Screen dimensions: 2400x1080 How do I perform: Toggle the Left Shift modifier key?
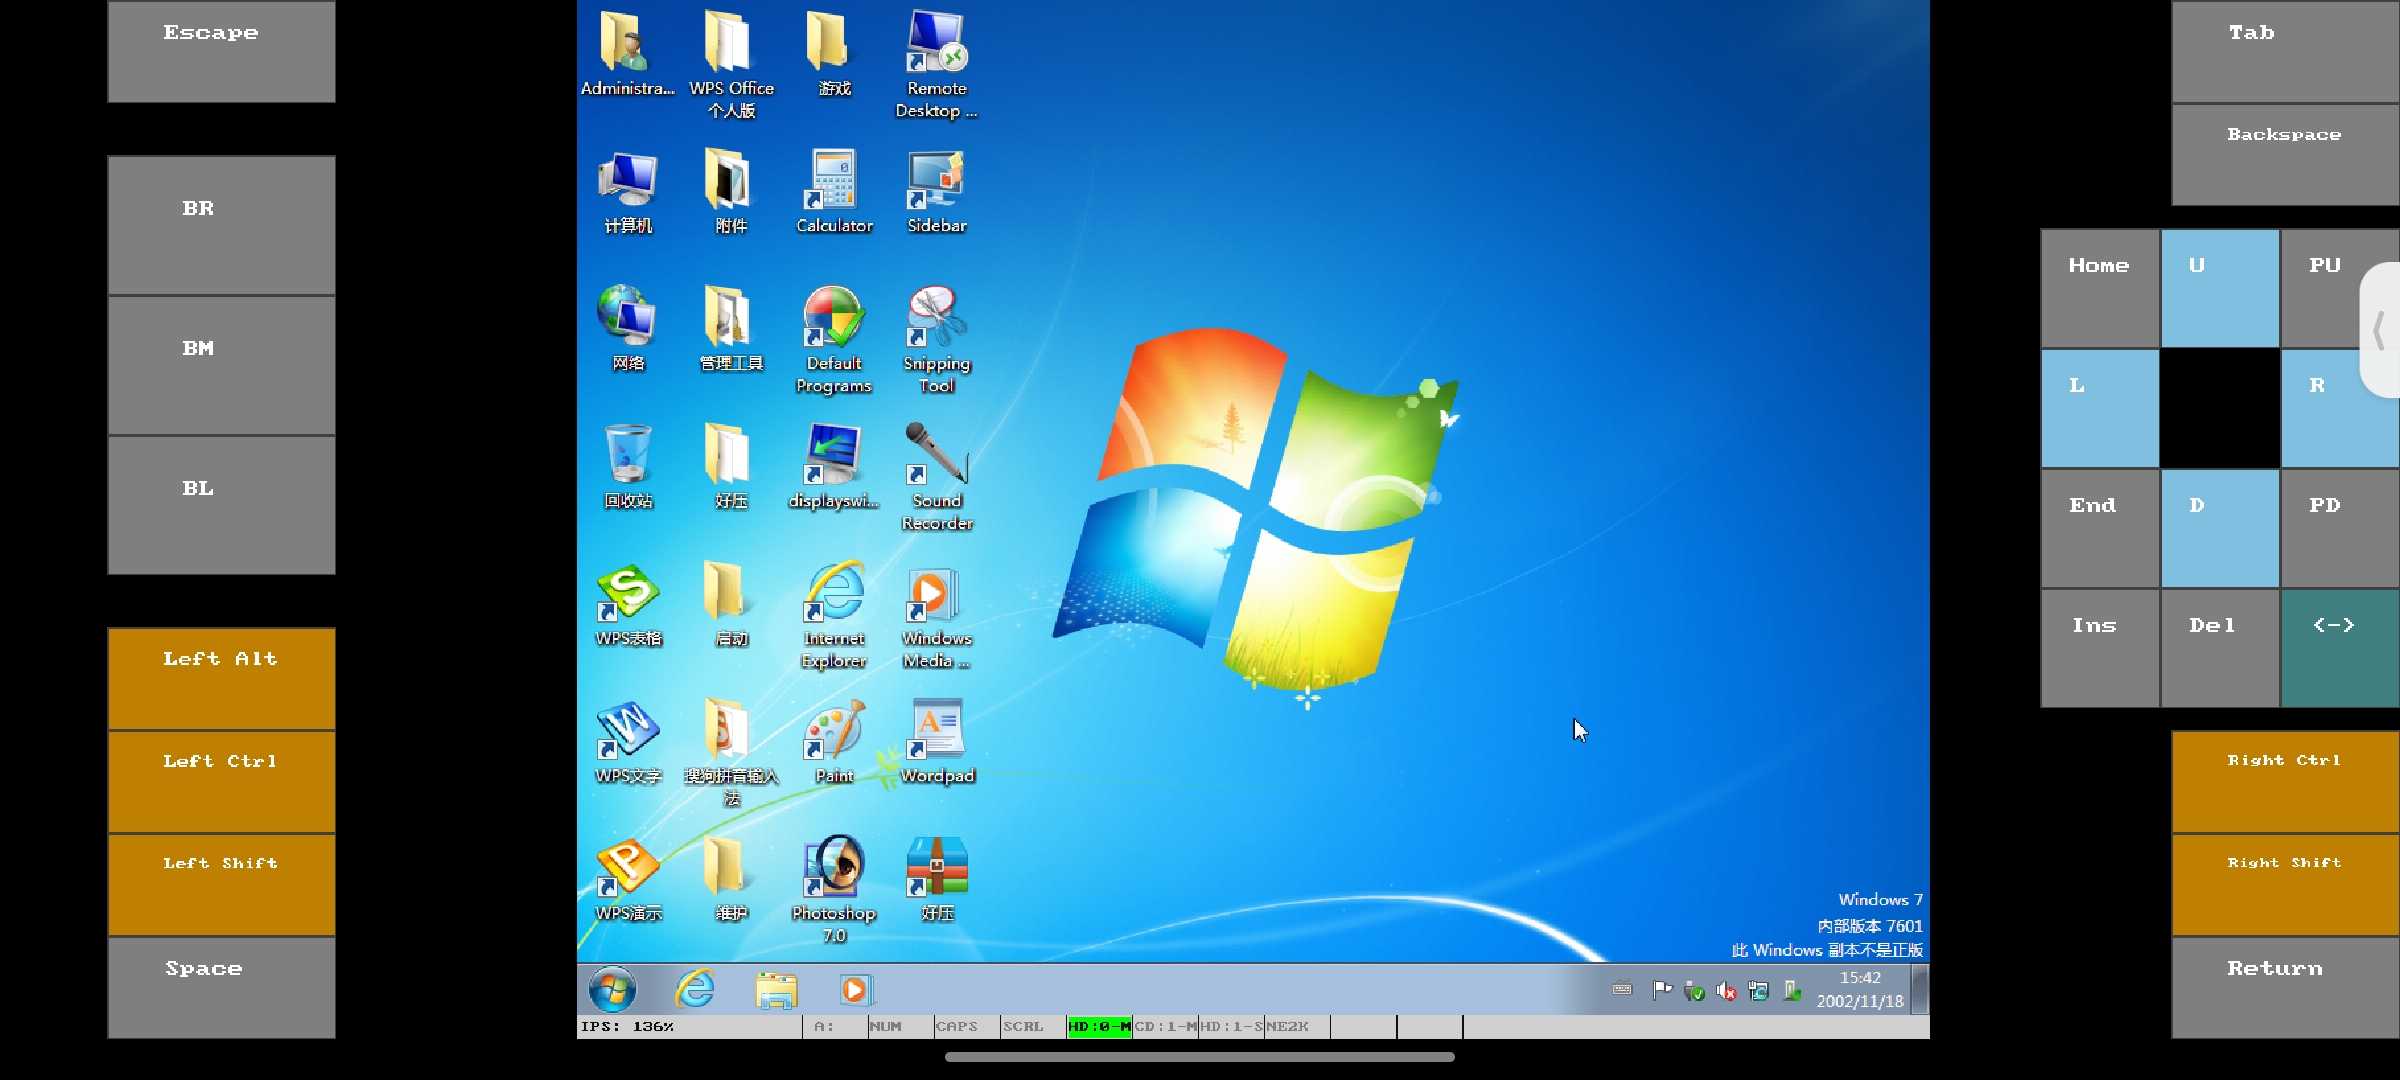pyautogui.click(x=221, y=884)
